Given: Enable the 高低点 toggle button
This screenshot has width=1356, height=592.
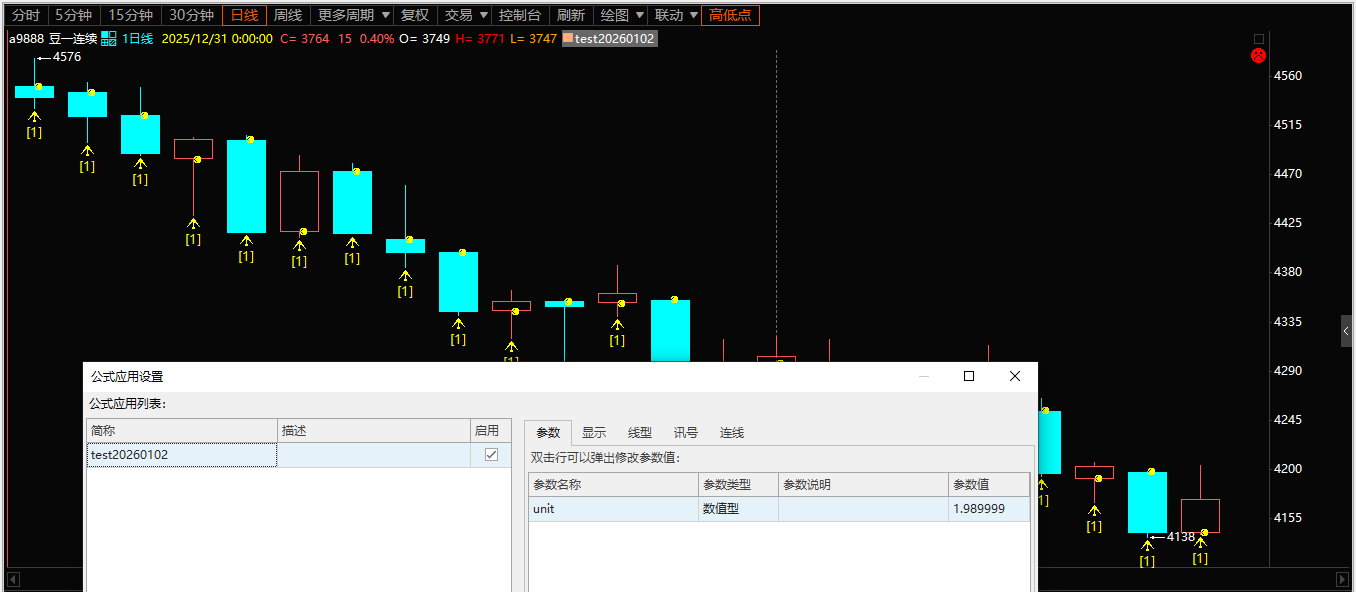Looking at the screenshot, I should pyautogui.click(x=730, y=15).
